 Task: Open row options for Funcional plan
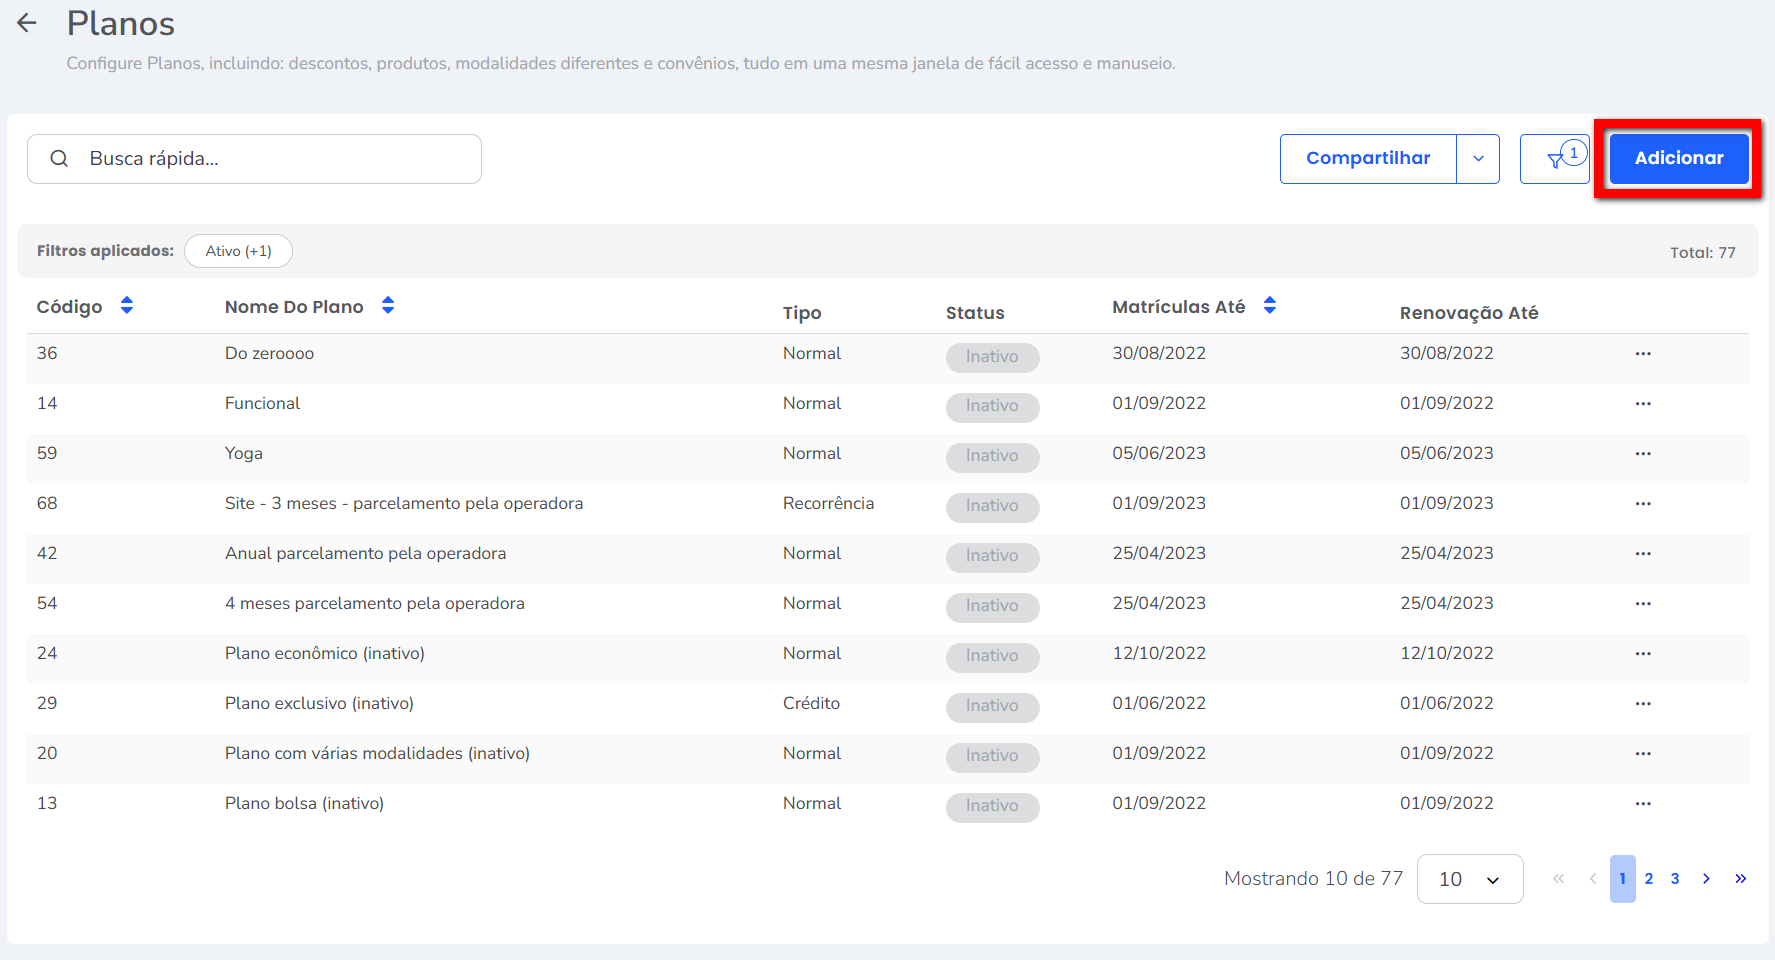coord(1642,404)
